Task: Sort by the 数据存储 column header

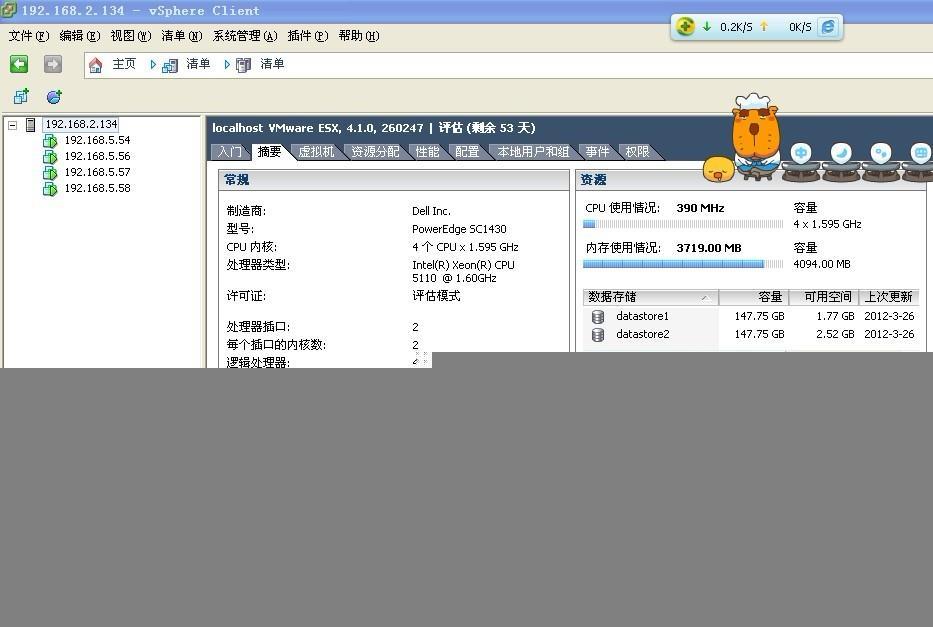Action: pyautogui.click(x=650, y=297)
